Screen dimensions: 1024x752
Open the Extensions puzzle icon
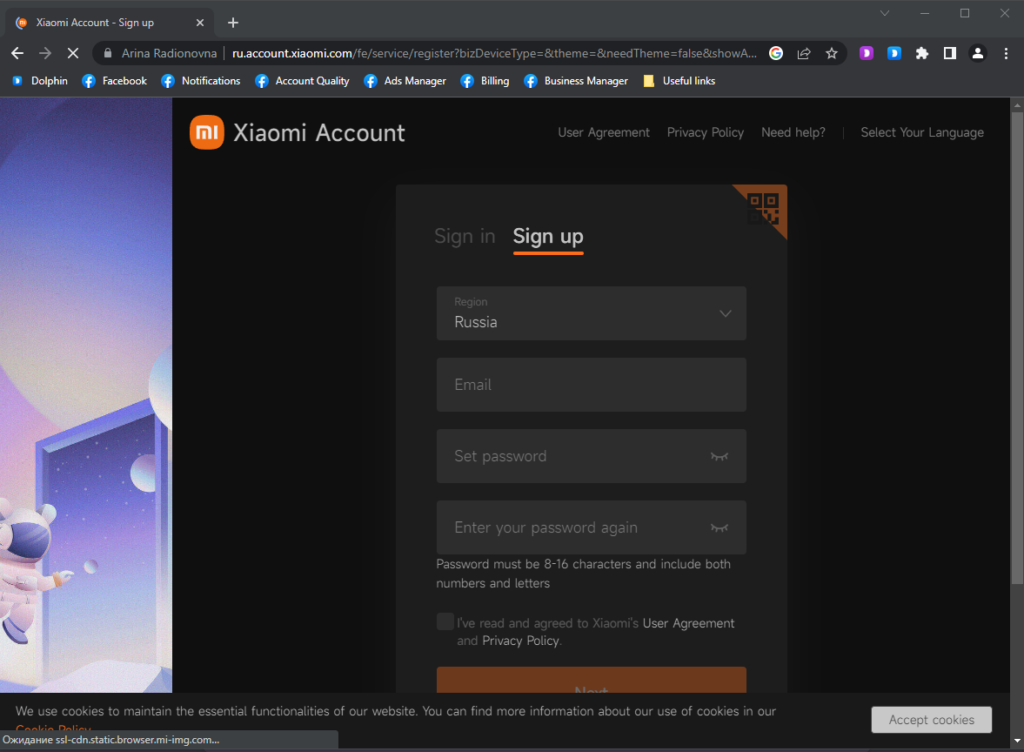tap(922, 54)
